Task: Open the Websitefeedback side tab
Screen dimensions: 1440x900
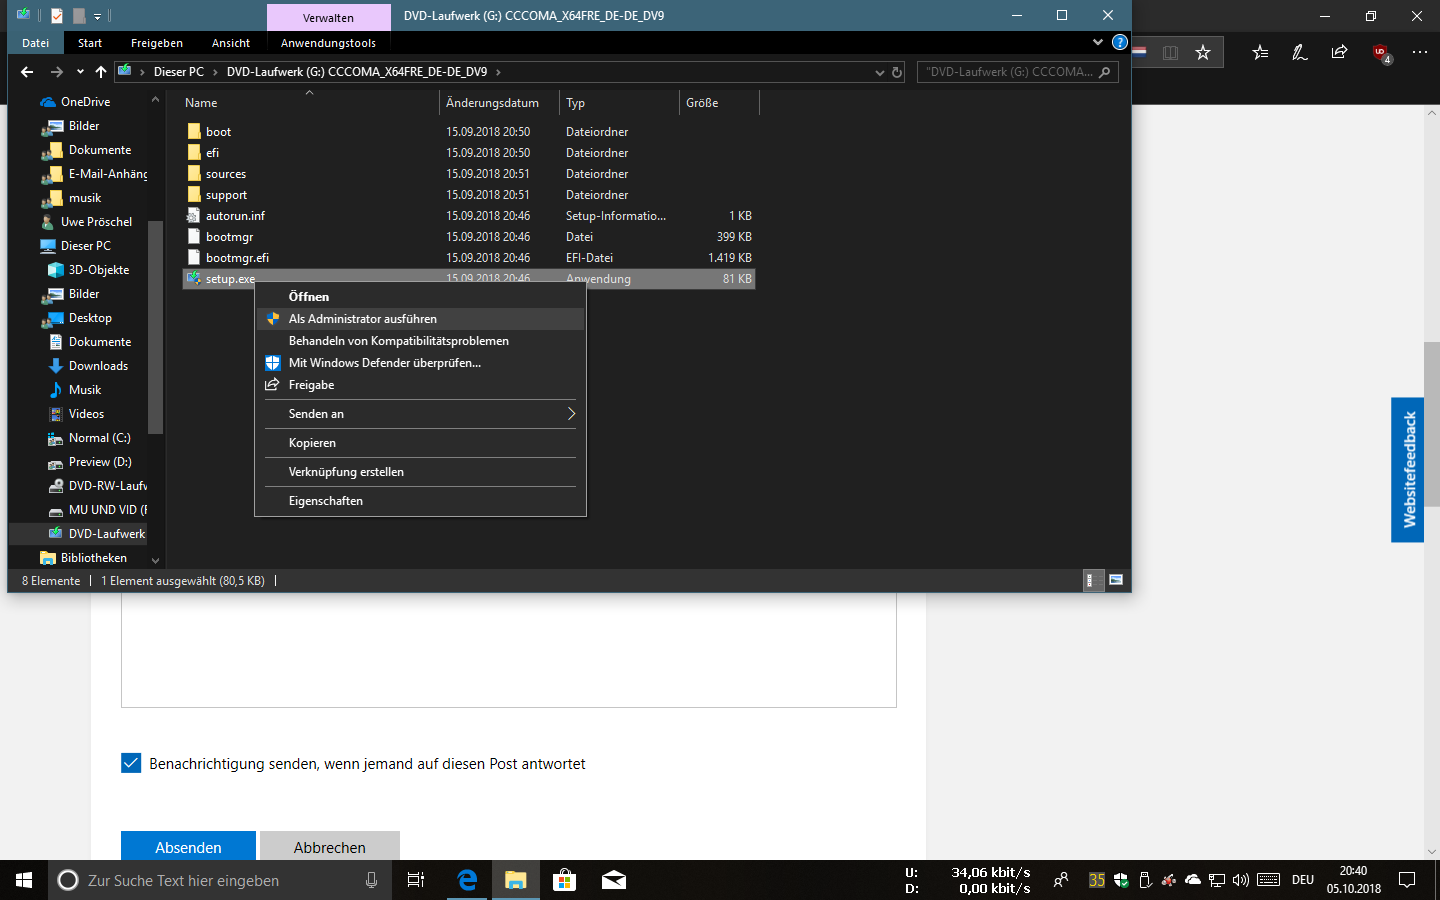Action: 1408,470
